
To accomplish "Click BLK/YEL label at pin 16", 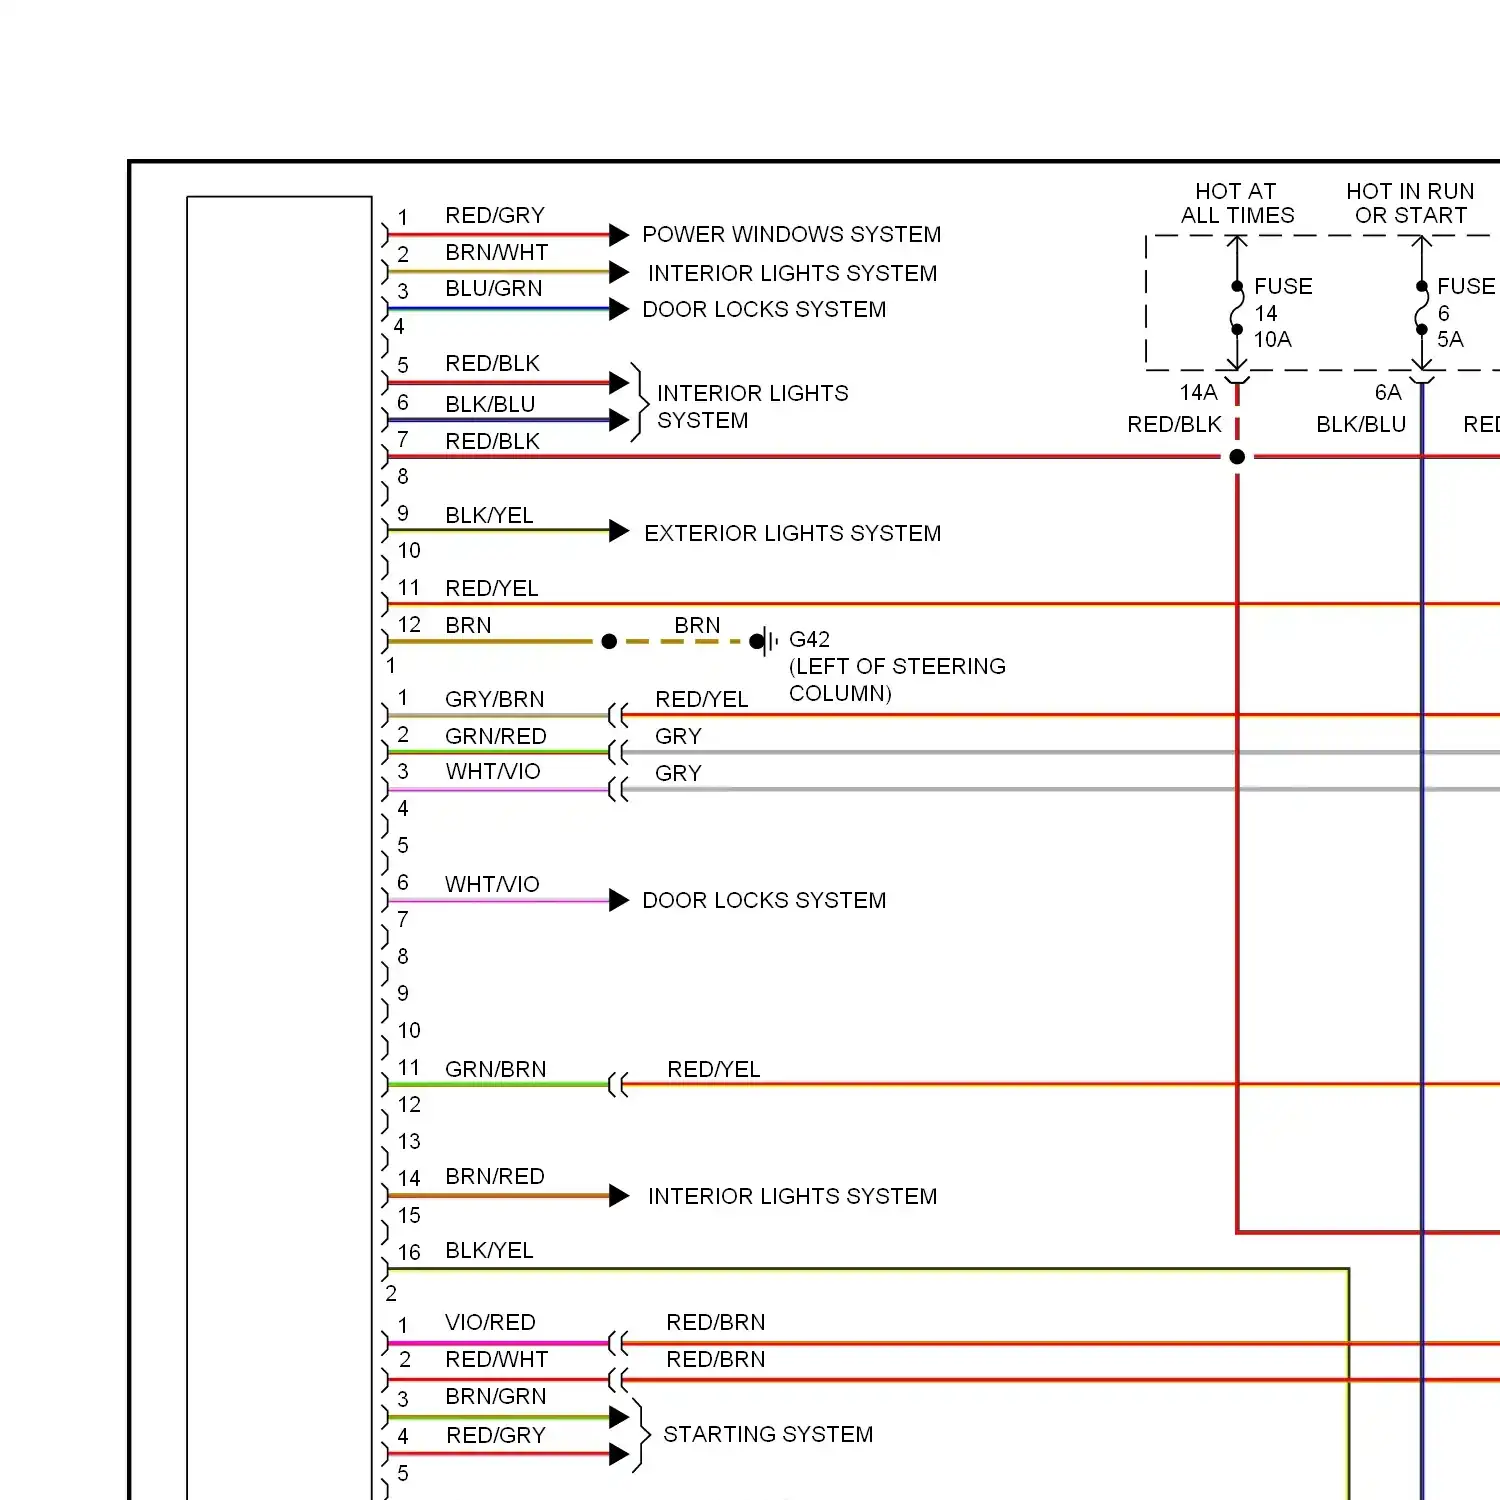I will tap(489, 1250).
